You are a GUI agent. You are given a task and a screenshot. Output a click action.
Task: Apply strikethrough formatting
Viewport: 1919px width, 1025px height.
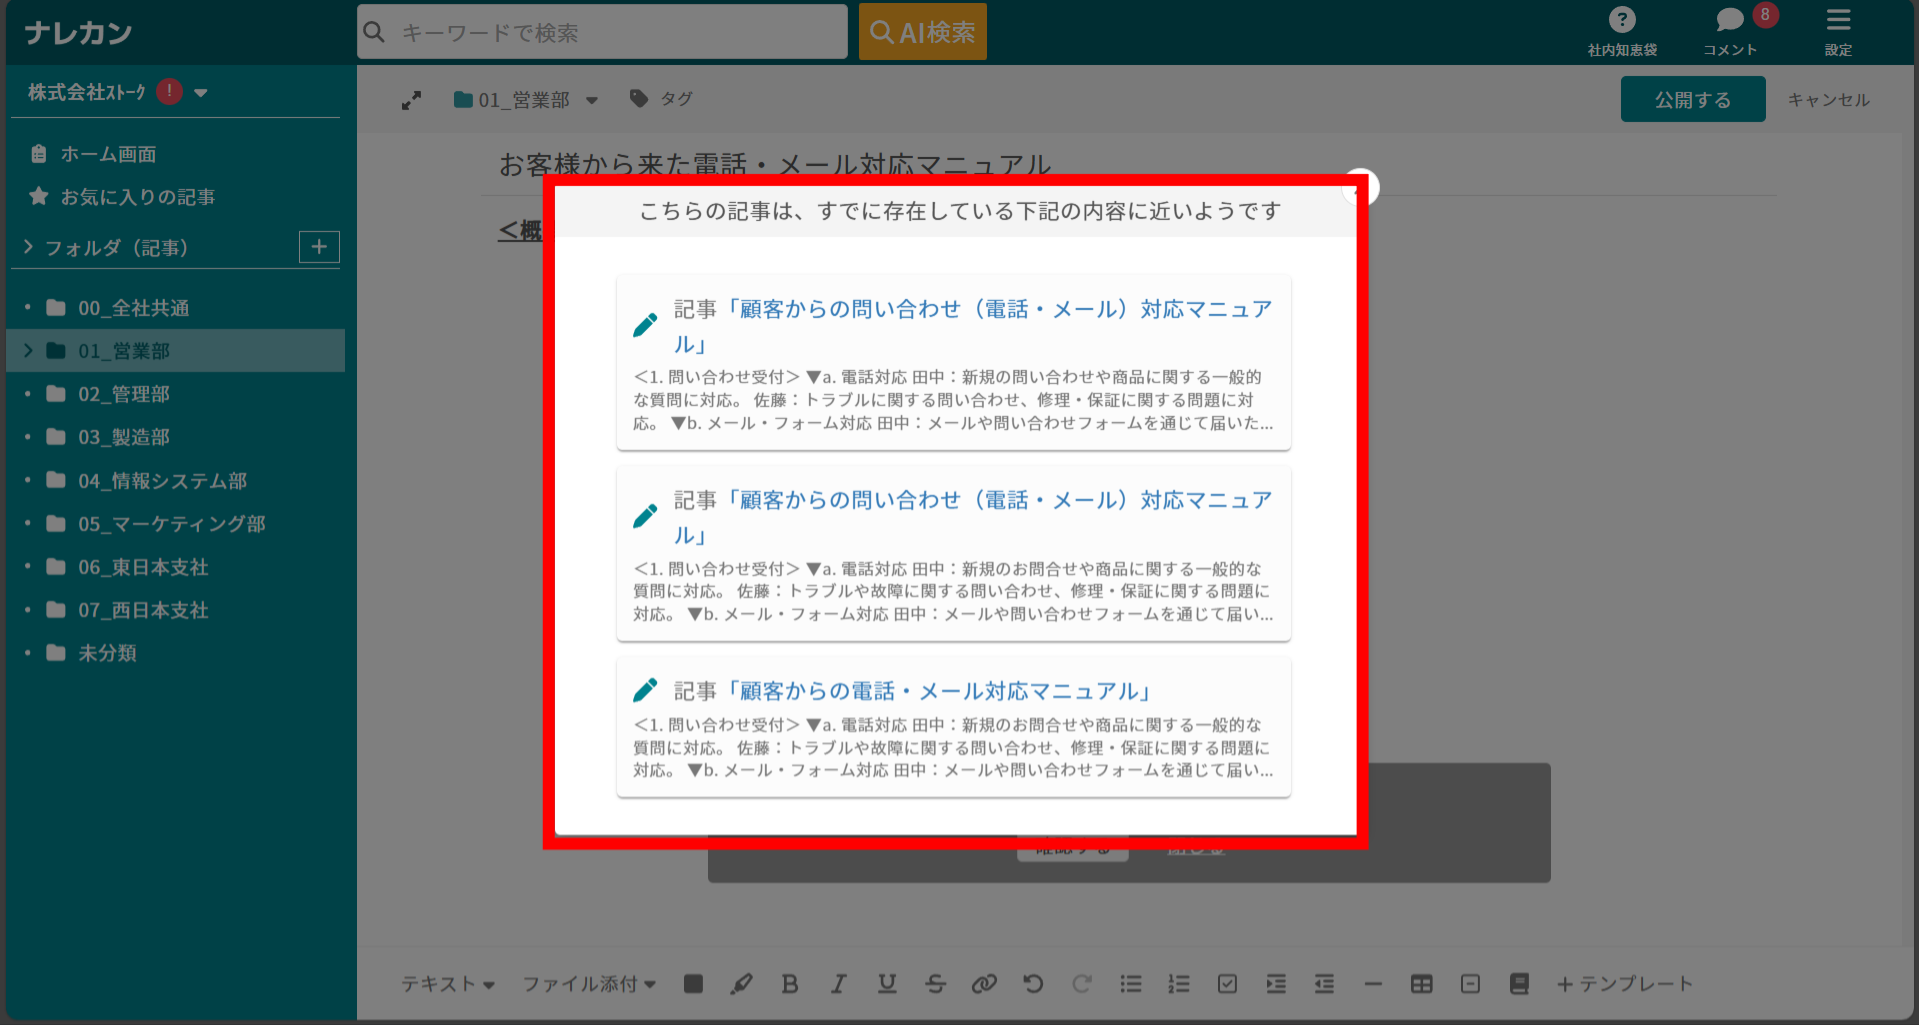coord(935,984)
